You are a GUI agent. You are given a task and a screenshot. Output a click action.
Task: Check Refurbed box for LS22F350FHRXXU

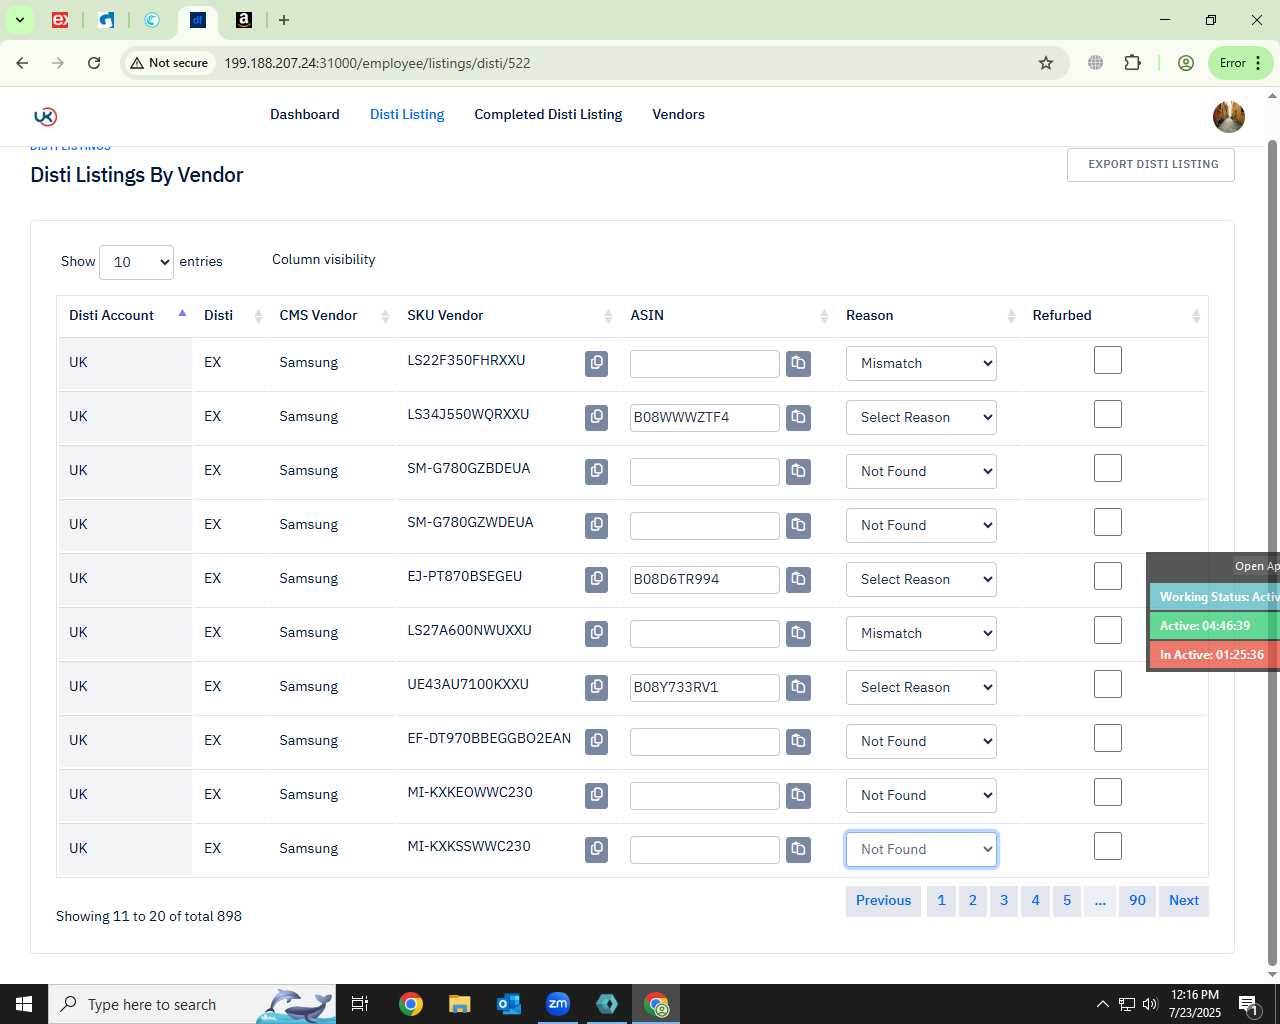[1108, 360]
